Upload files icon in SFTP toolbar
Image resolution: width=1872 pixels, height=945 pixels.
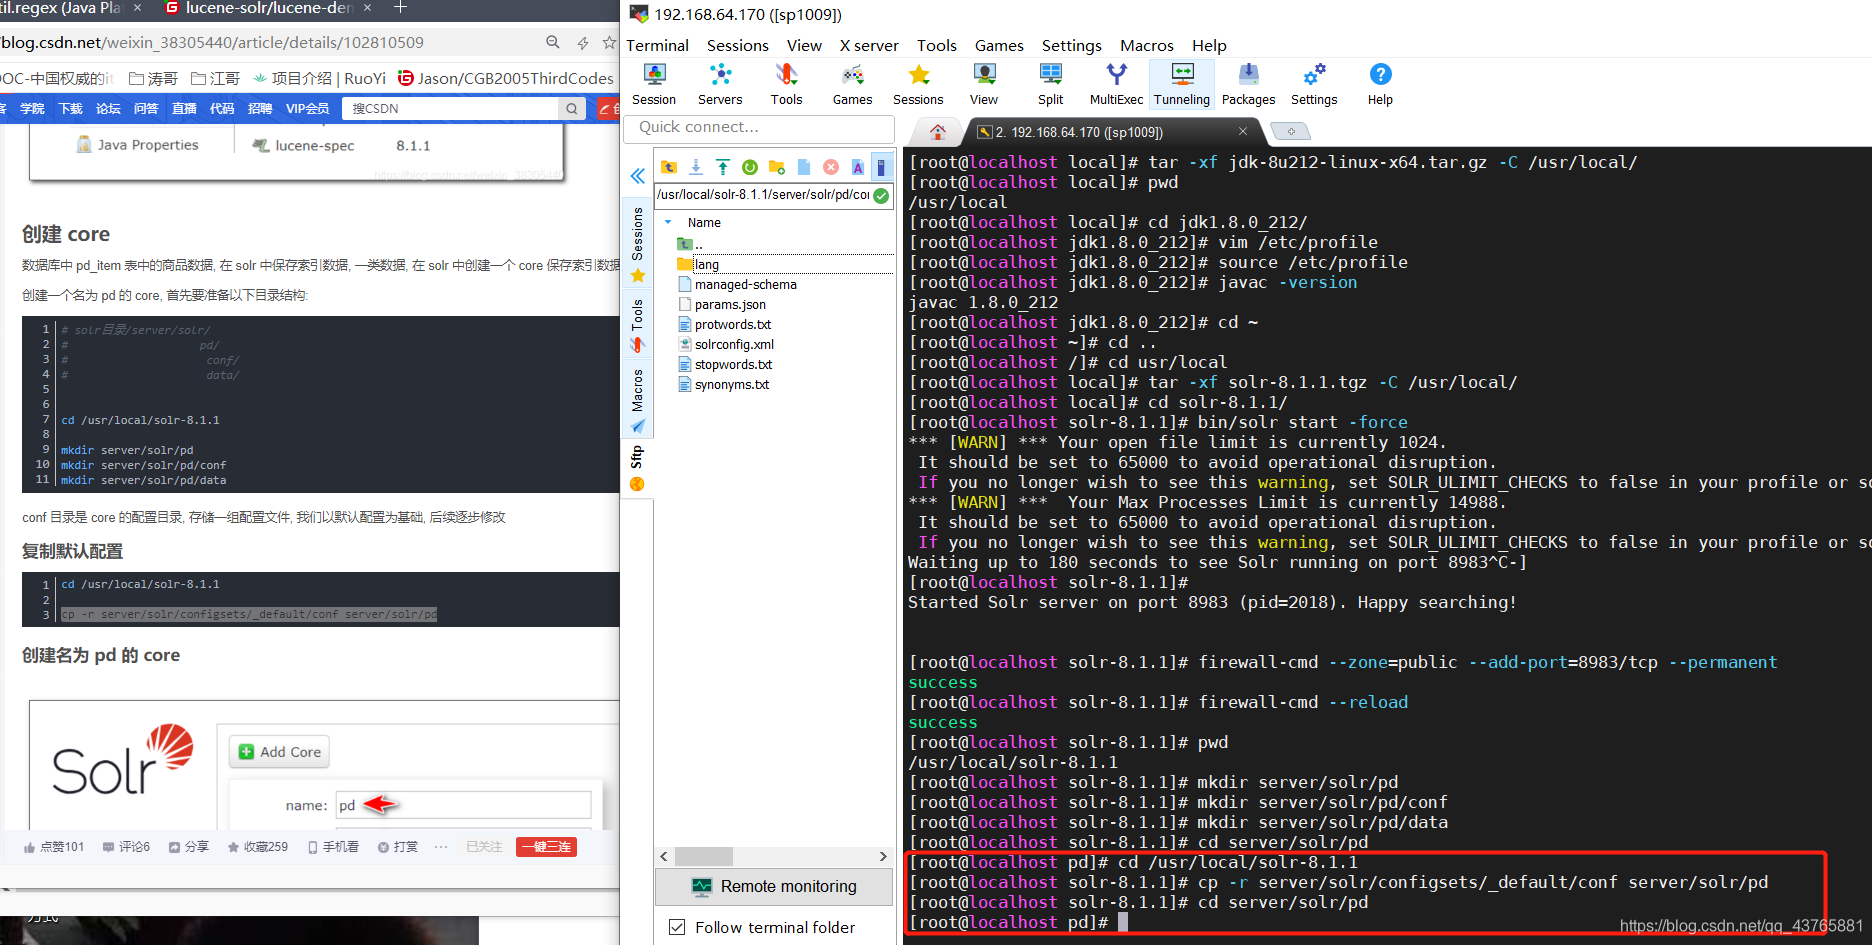click(x=723, y=167)
